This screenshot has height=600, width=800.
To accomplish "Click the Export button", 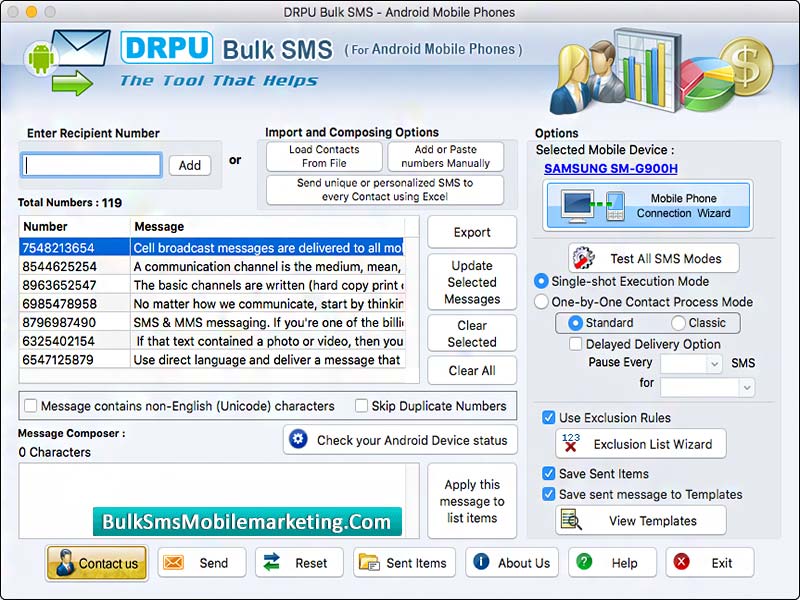I will pyautogui.click(x=472, y=232).
